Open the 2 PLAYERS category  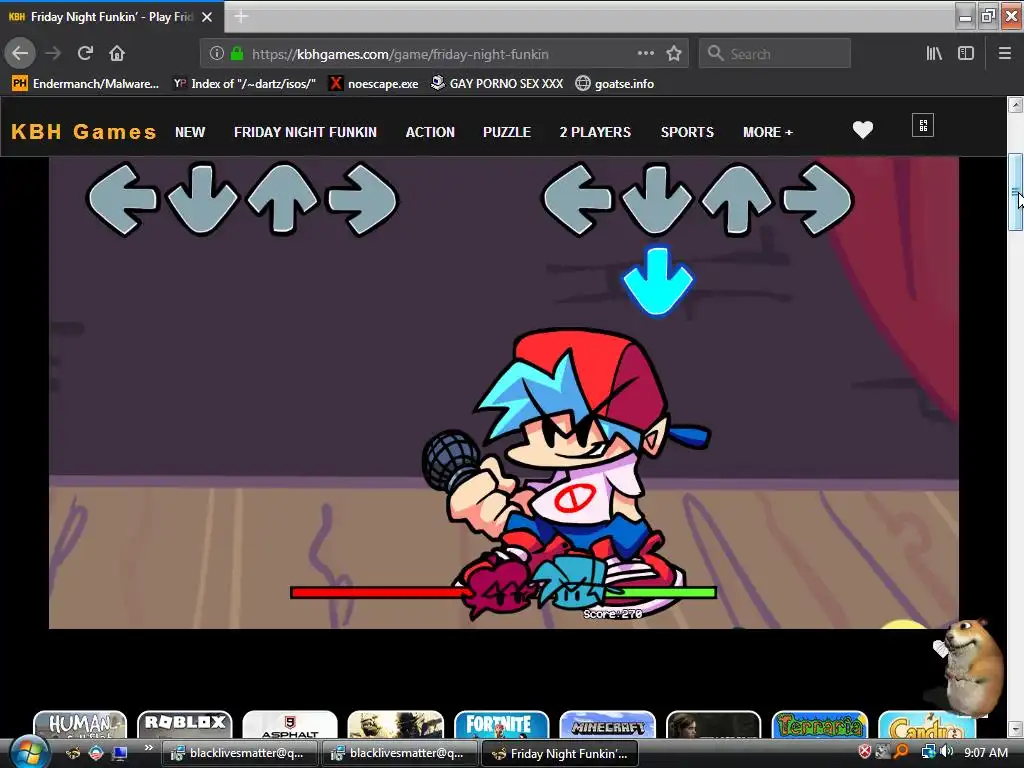pyautogui.click(x=595, y=132)
